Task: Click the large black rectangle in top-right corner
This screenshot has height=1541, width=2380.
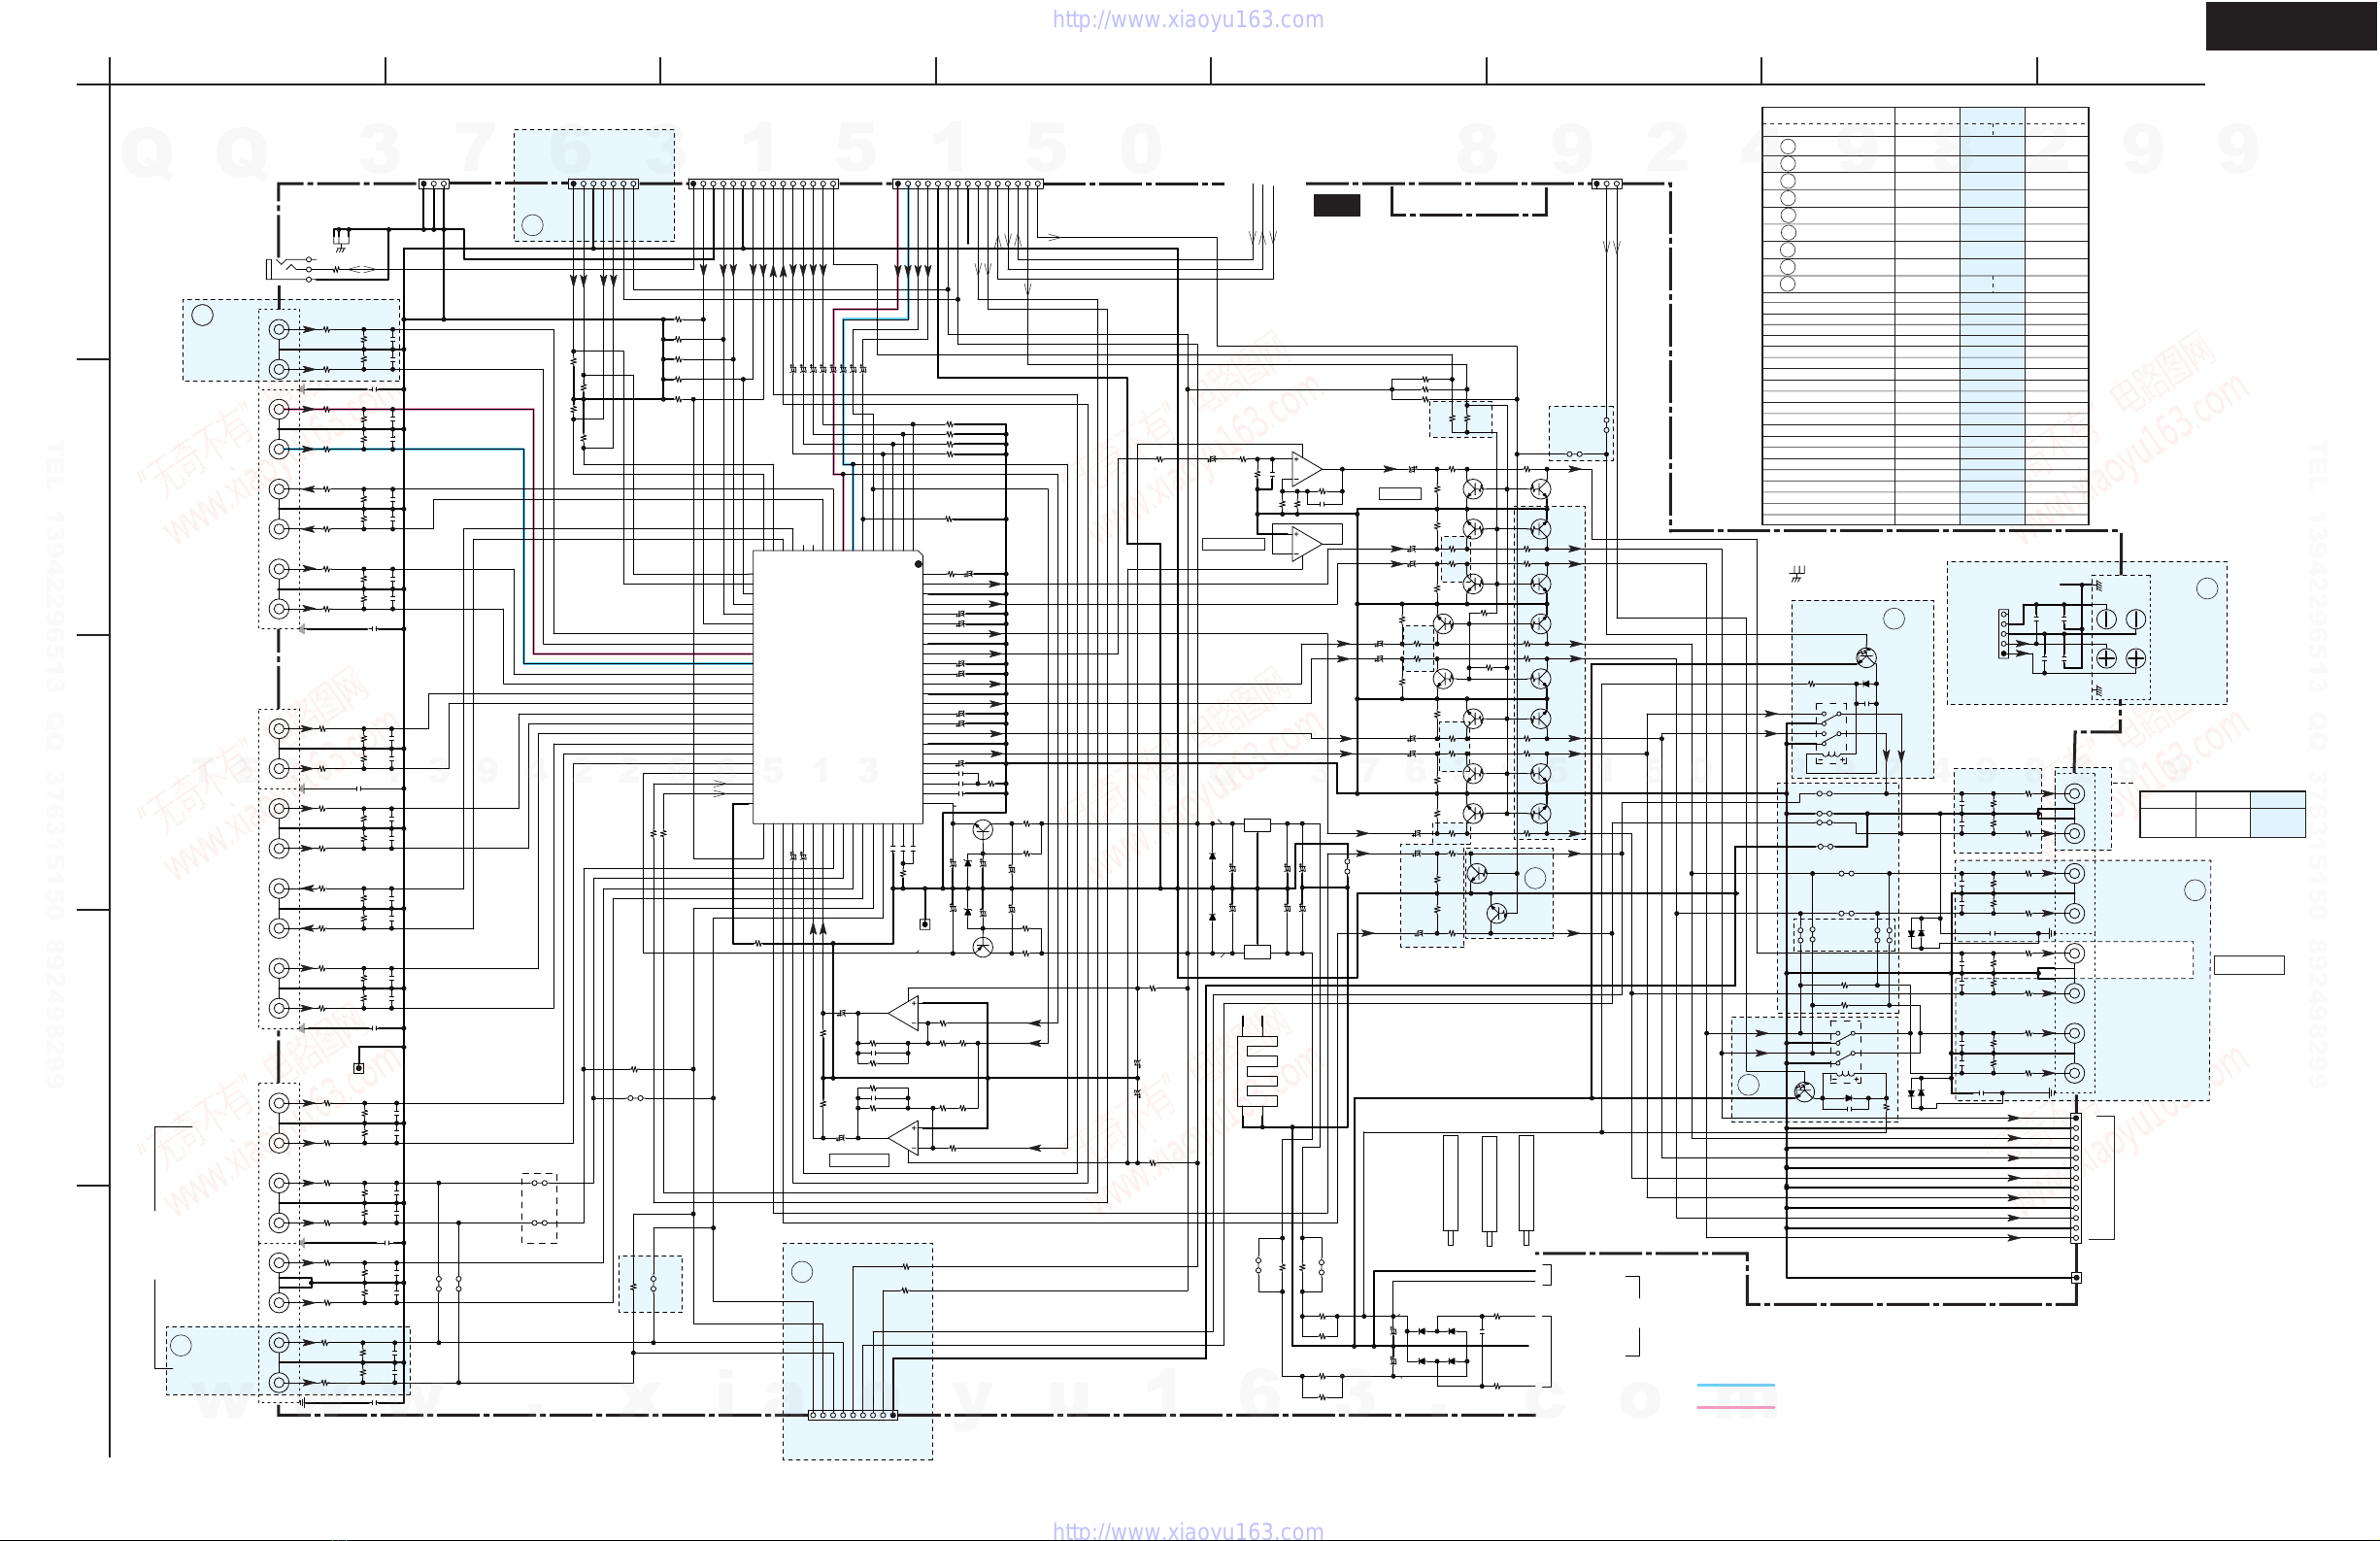Action: [x=2291, y=26]
